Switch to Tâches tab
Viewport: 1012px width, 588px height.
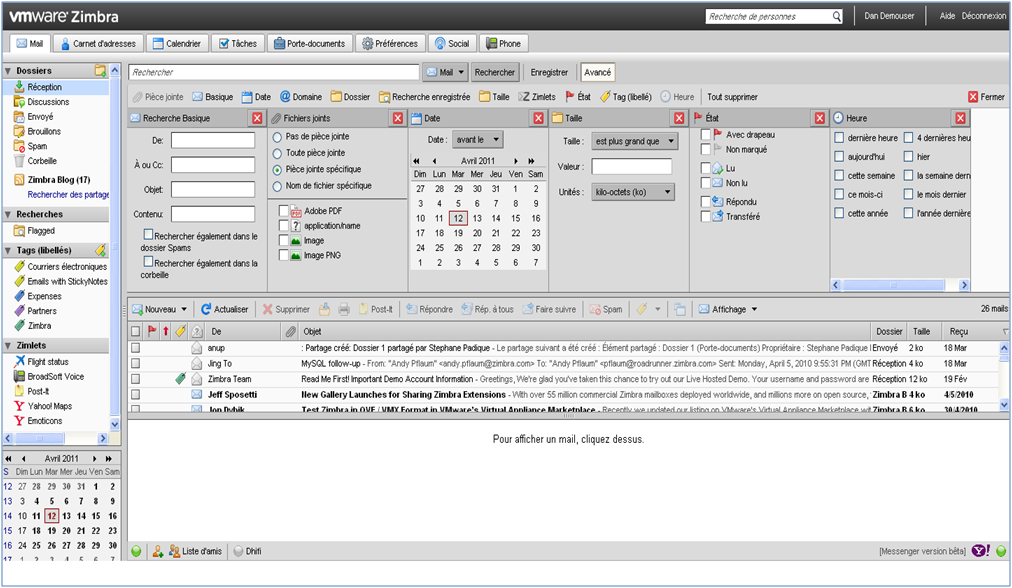pos(238,44)
